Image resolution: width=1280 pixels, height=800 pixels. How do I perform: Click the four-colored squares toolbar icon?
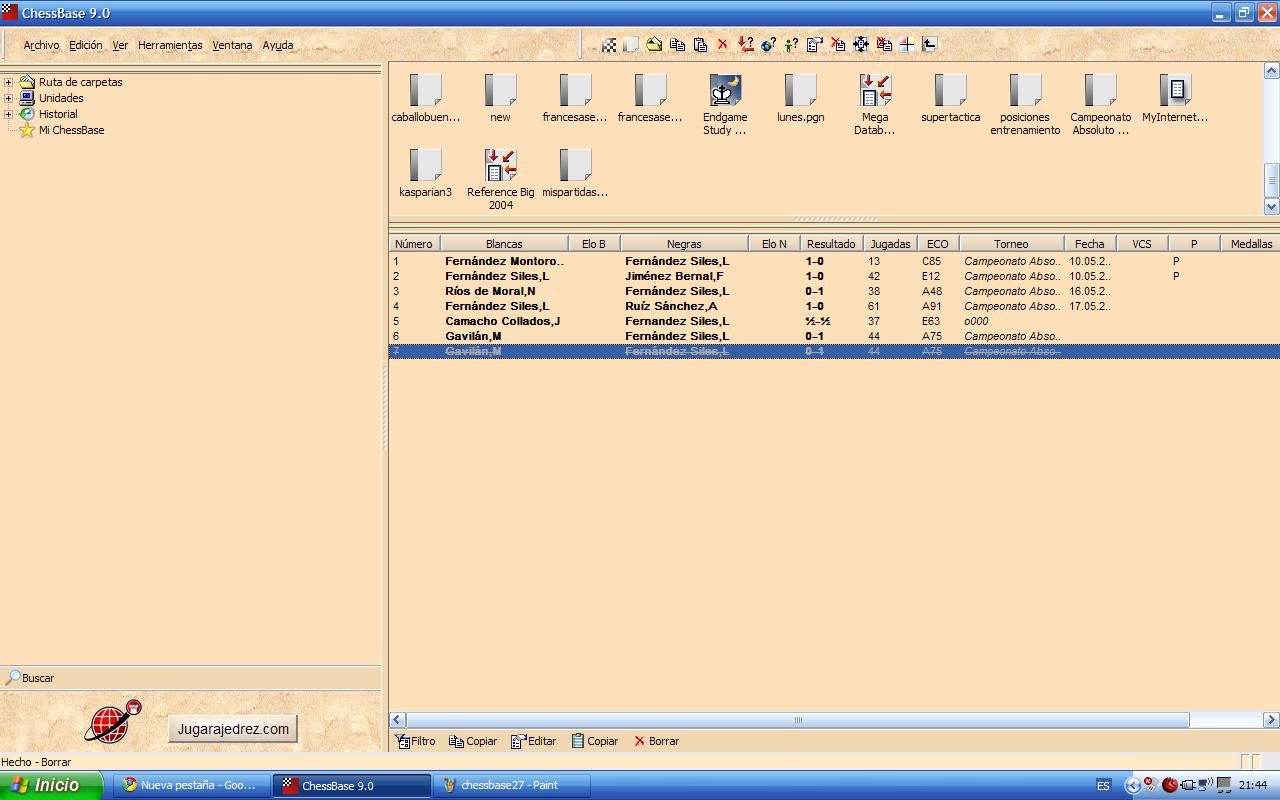click(906, 45)
